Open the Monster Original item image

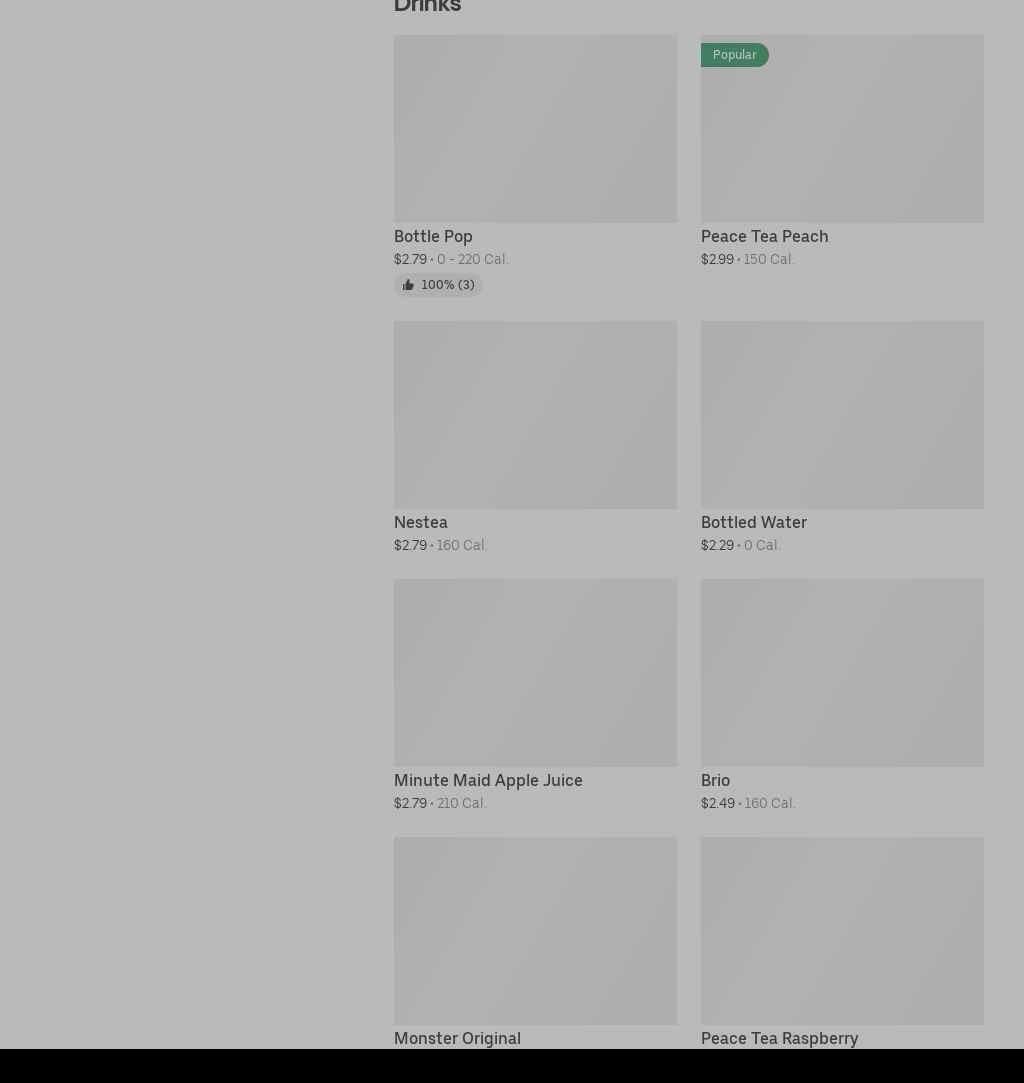[535, 930]
